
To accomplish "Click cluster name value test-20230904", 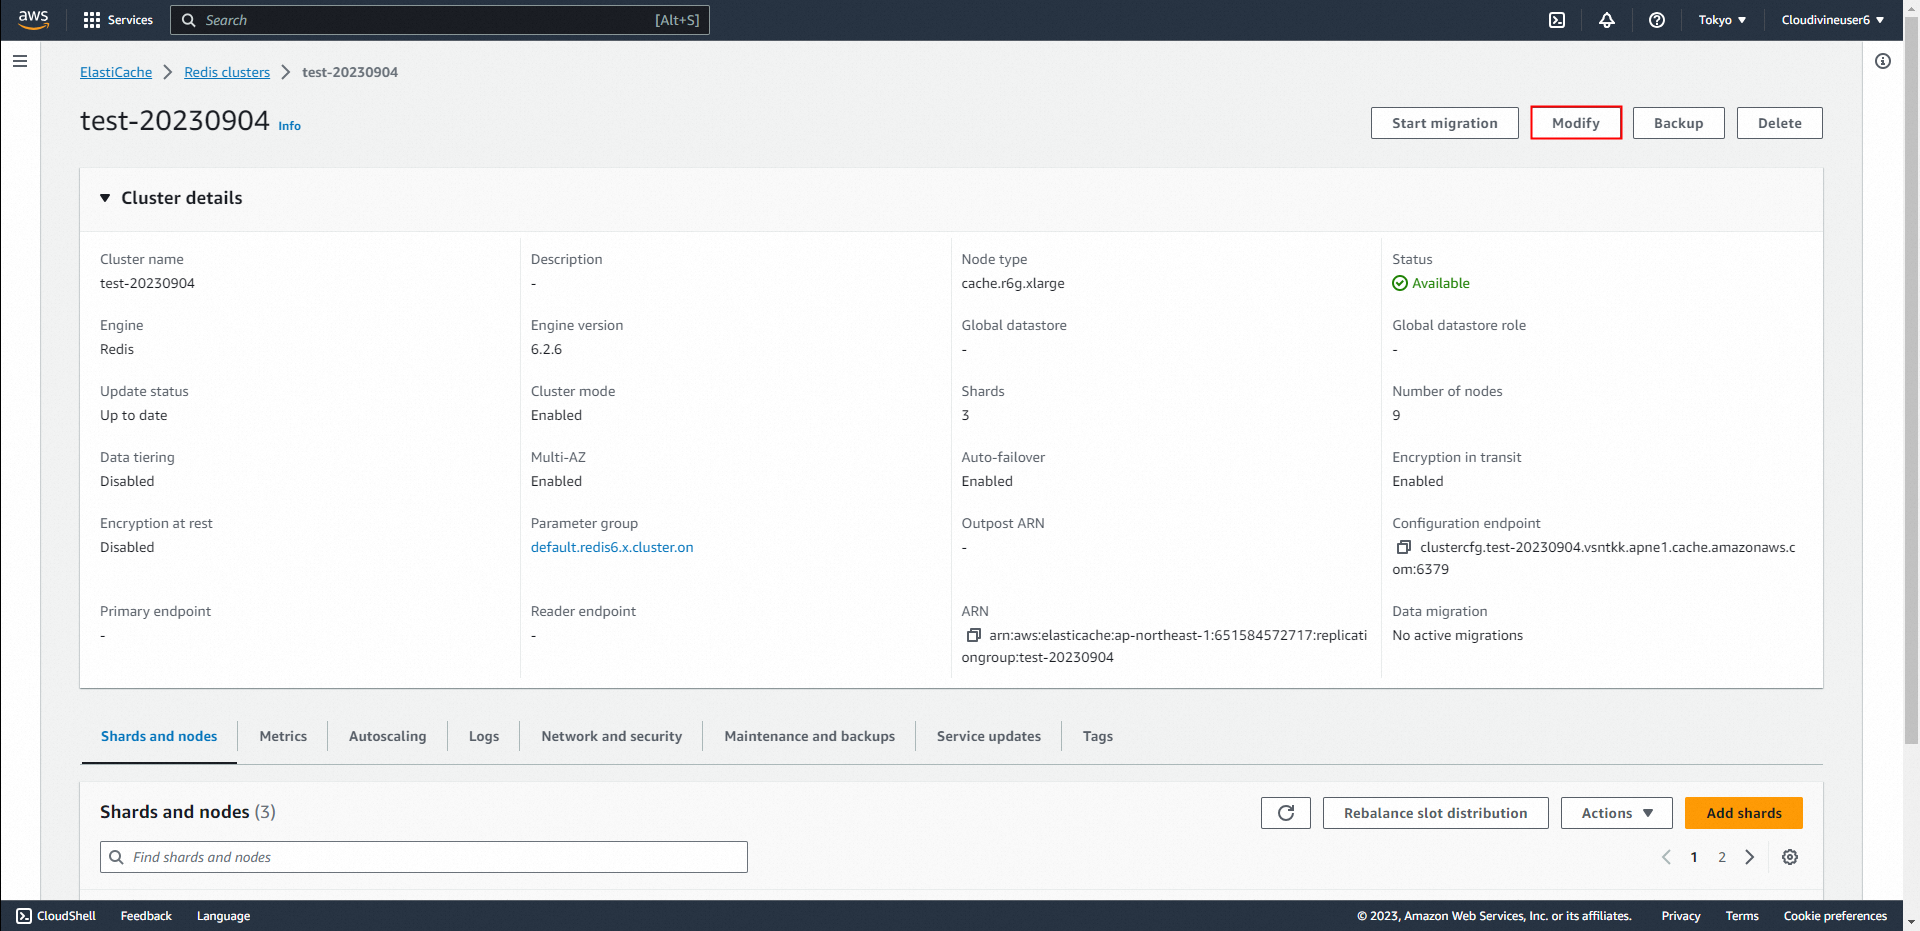I will click(147, 283).
